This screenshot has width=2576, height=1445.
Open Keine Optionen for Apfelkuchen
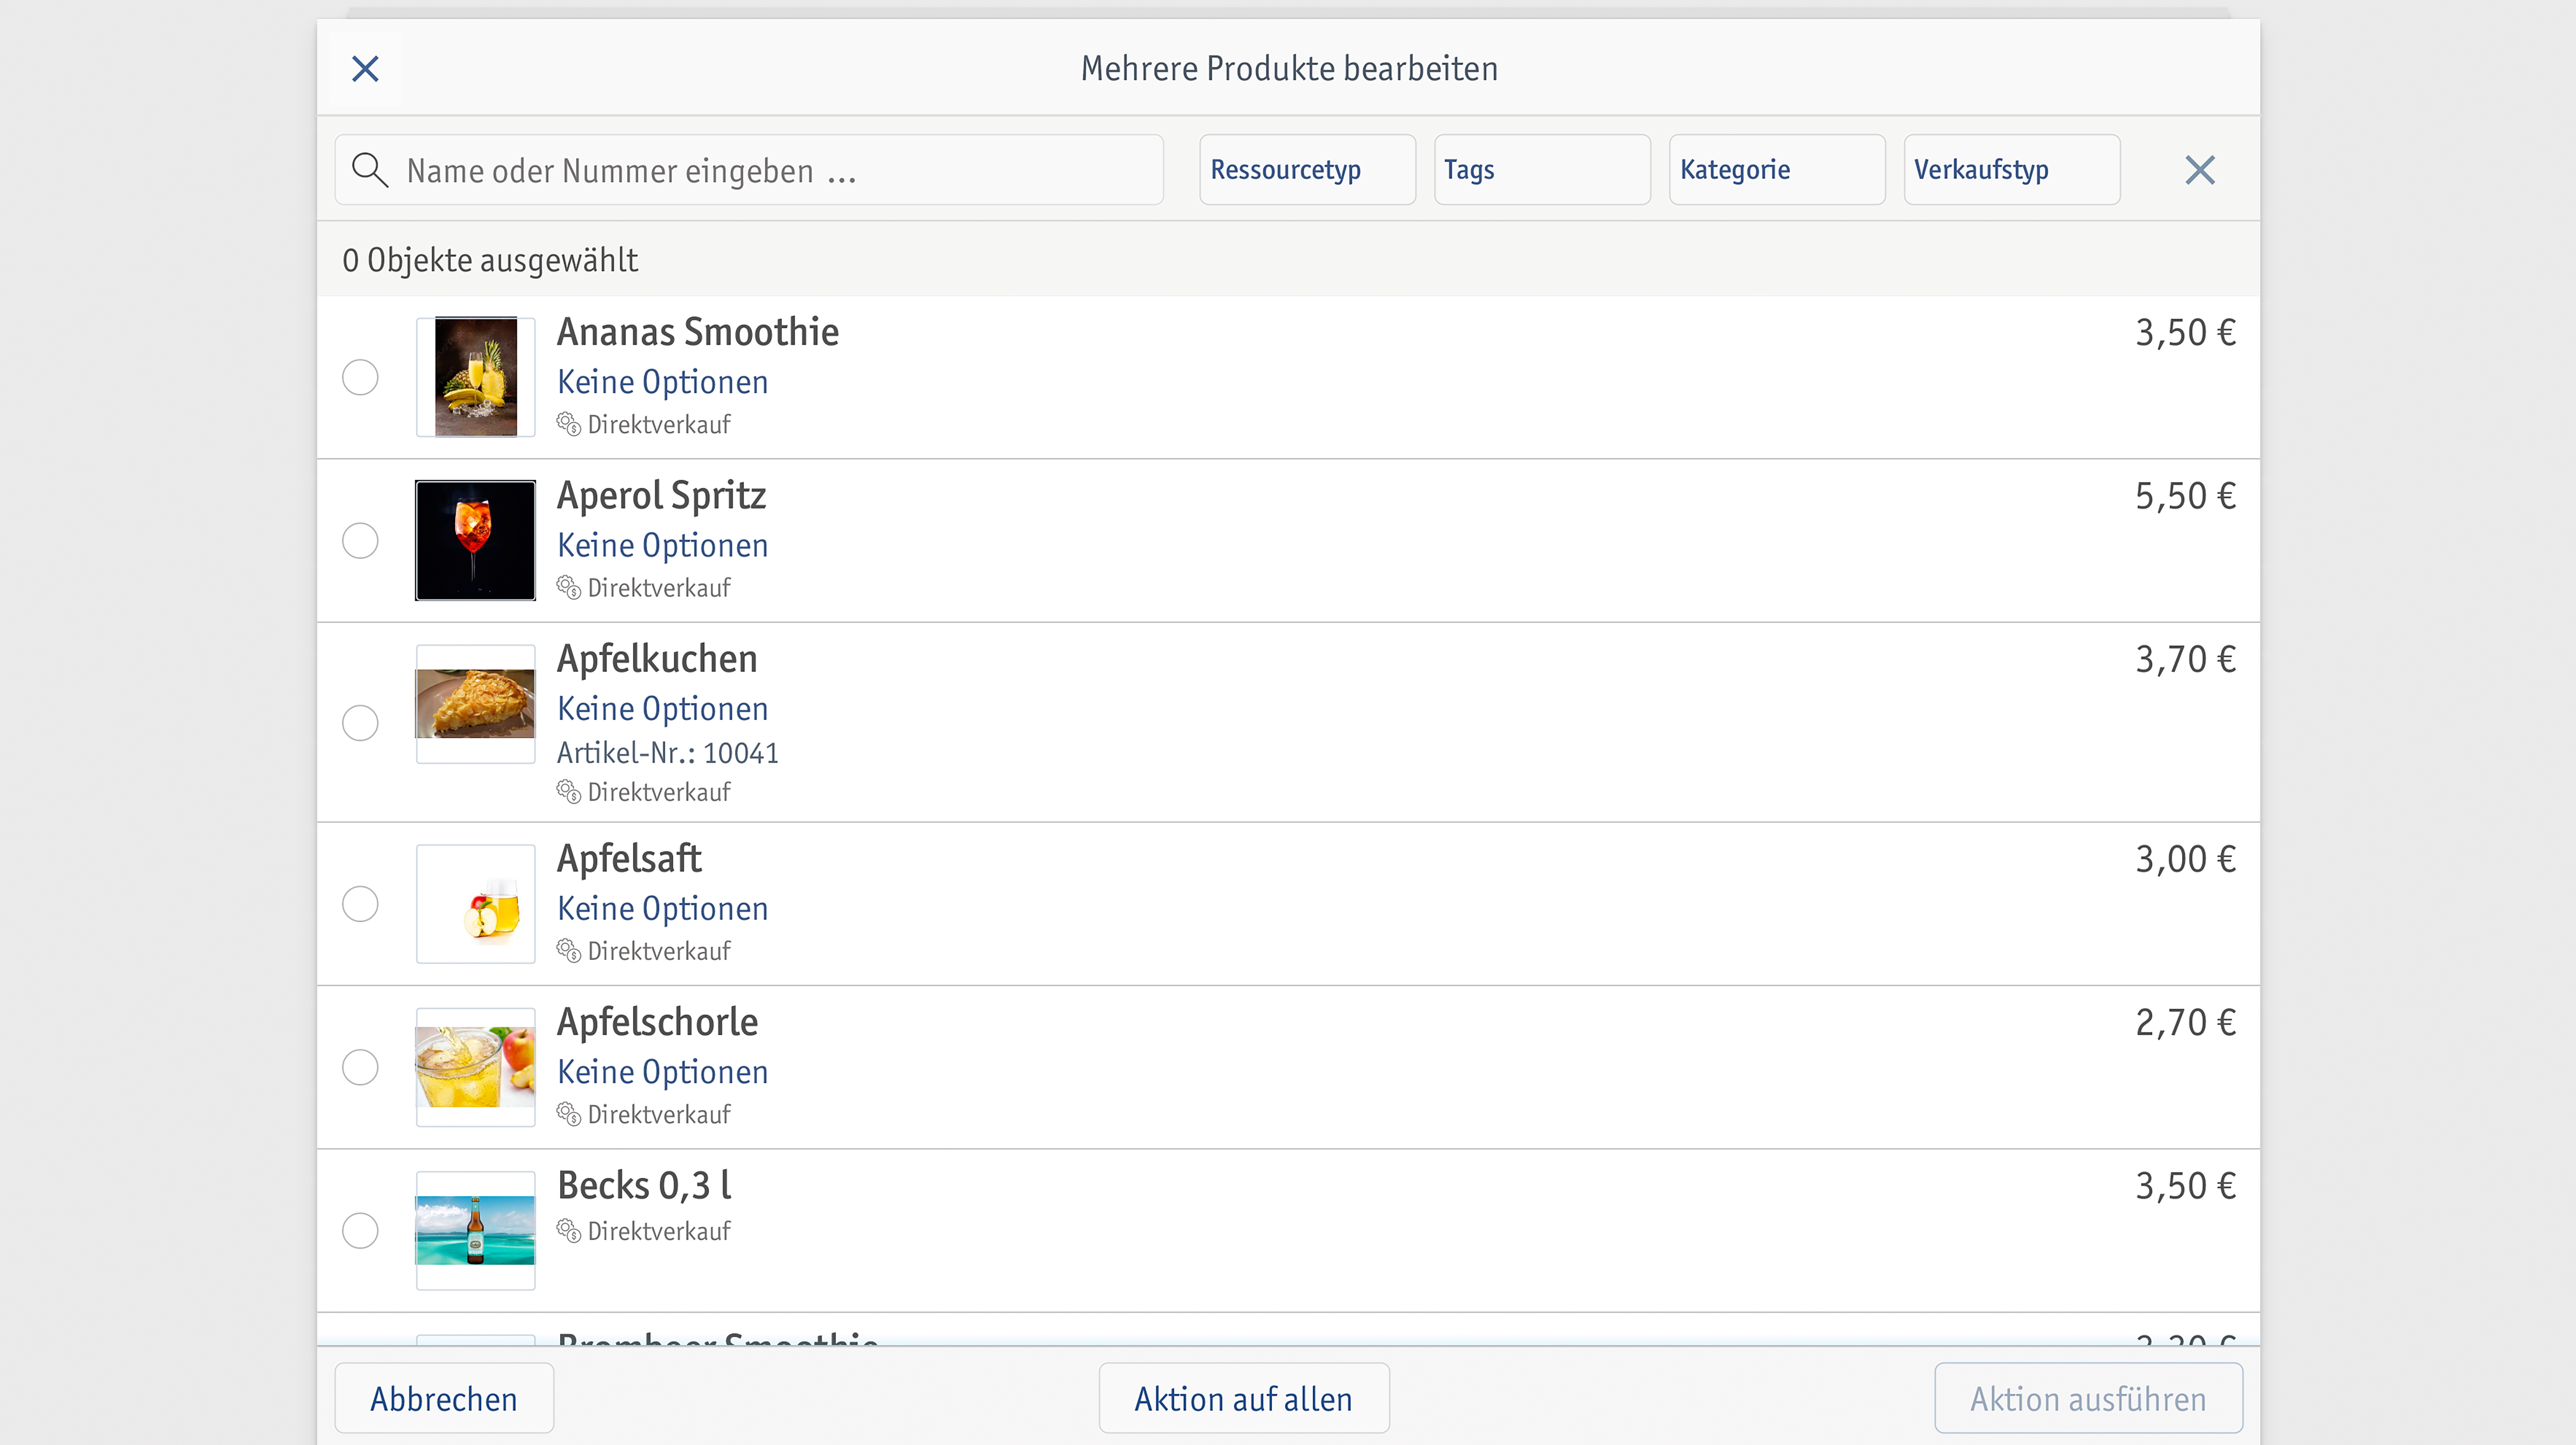click(x=663, y=709)
